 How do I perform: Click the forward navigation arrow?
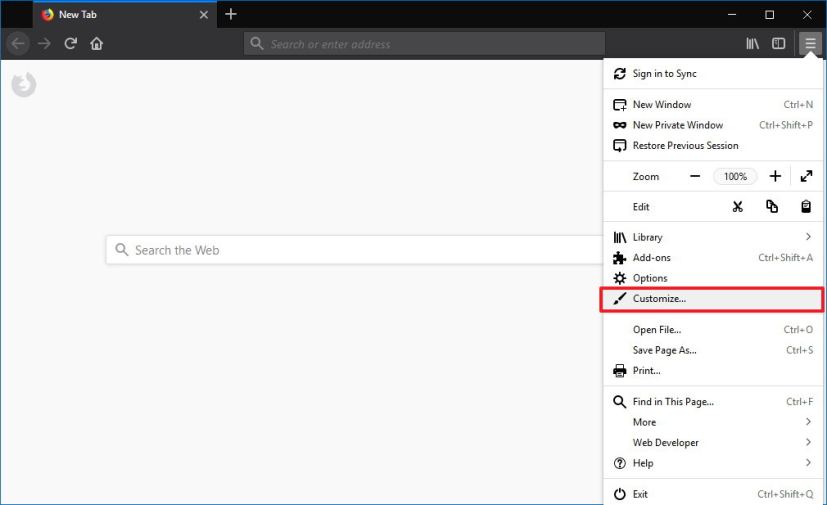(44, 43)
